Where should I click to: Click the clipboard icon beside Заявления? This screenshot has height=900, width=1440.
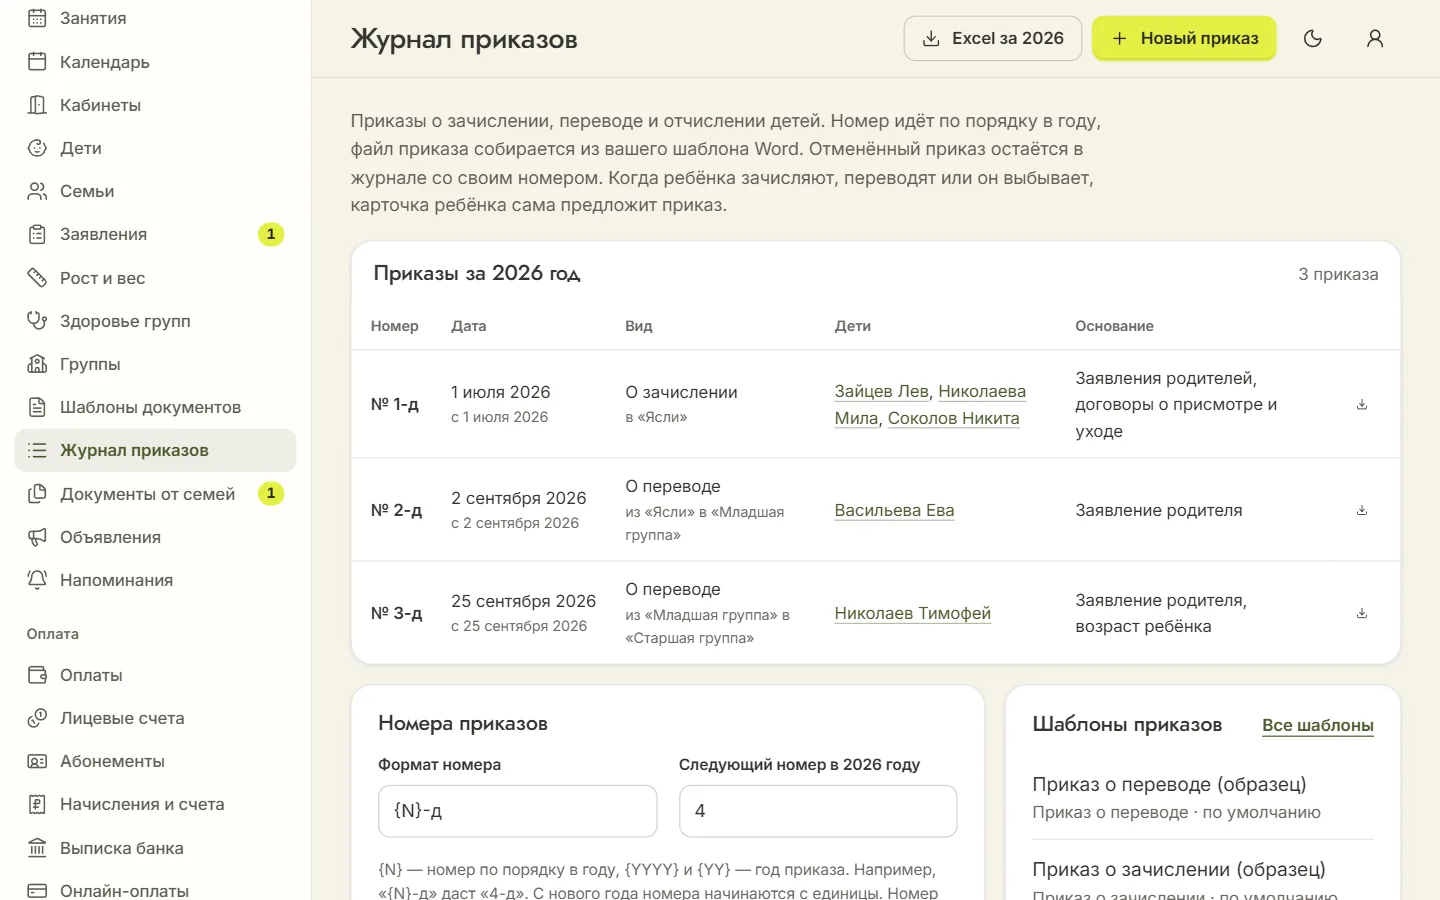[37, 234]
